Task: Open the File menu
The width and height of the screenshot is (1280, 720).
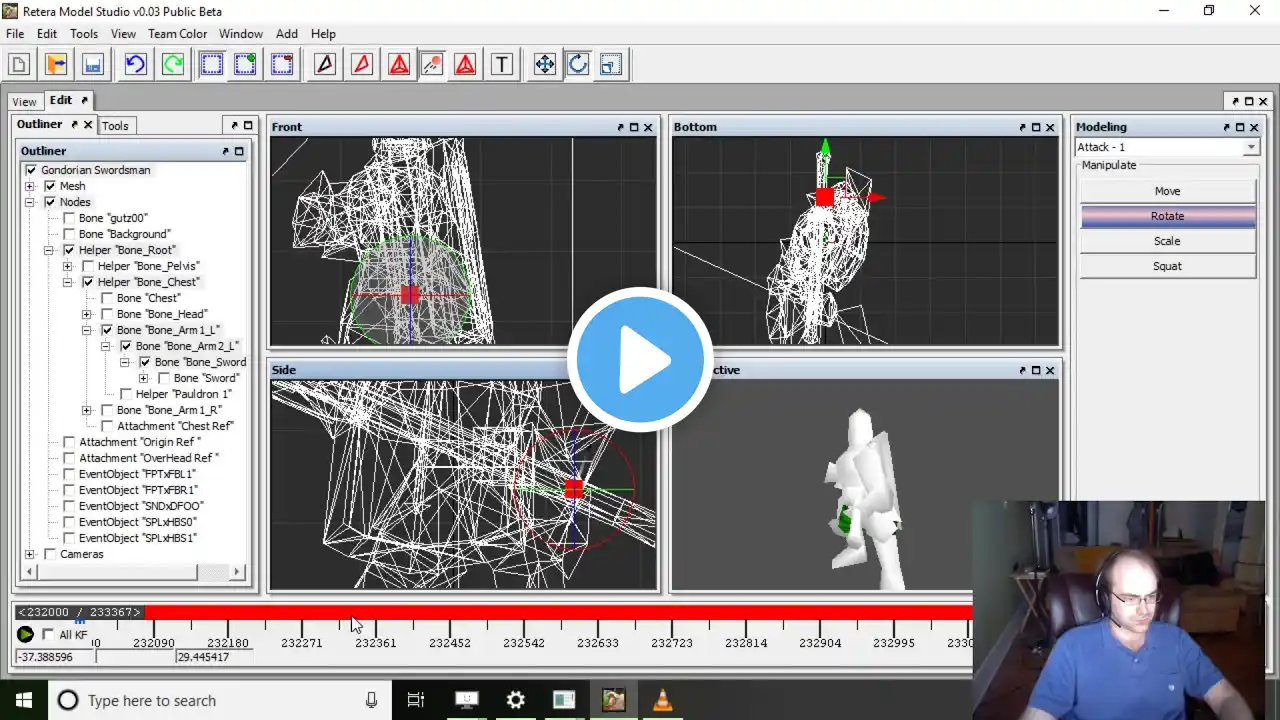Action: click(15, 34)
